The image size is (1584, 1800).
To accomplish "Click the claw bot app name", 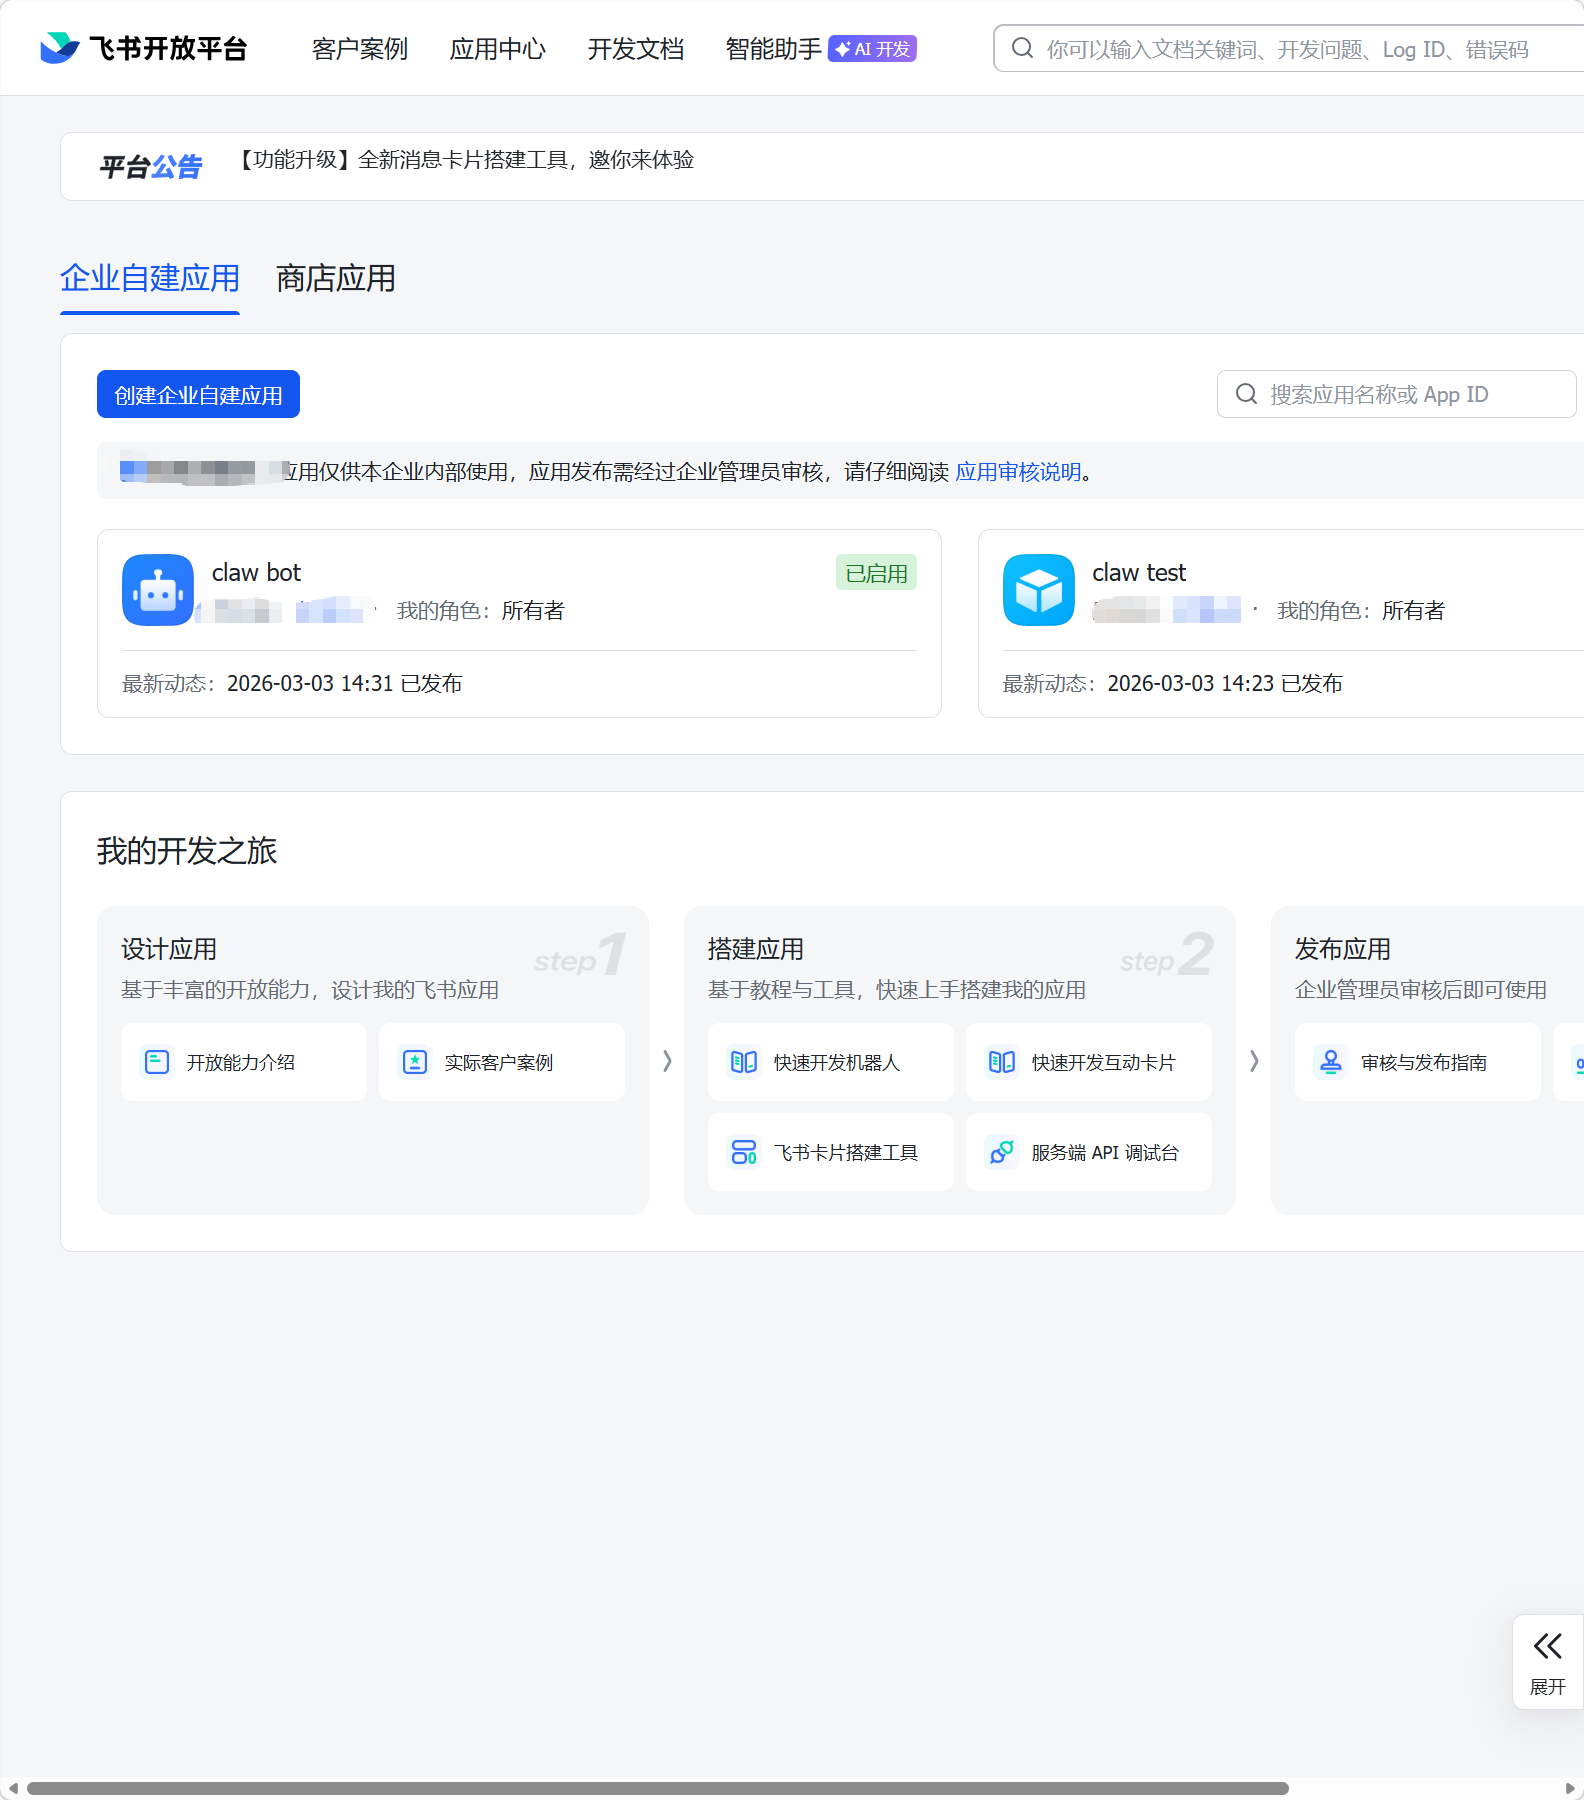I will pyautogui.click(x=256, y=573).
